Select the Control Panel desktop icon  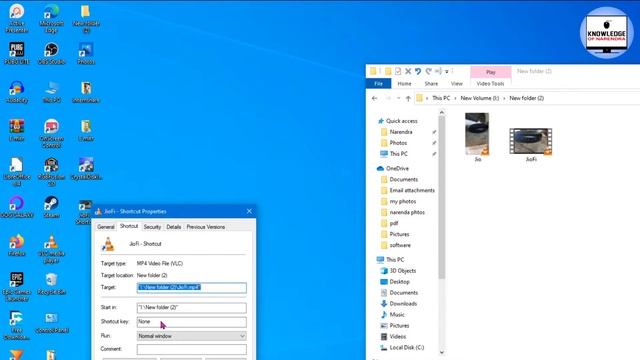point(51,322)
